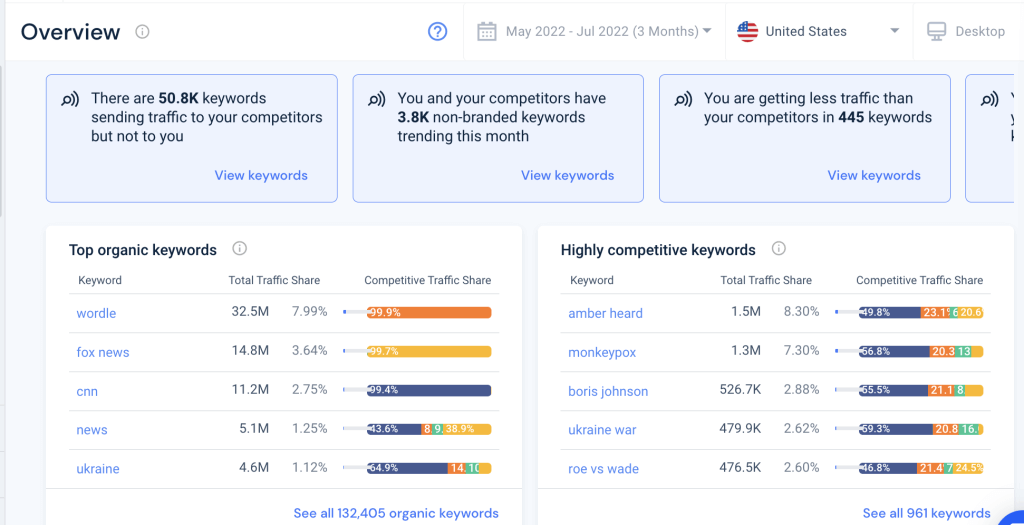This screenshot has height=525, width=1024.
Task: Click Competitive Traffic Share header in Top organic
Action: pos(428,280)
